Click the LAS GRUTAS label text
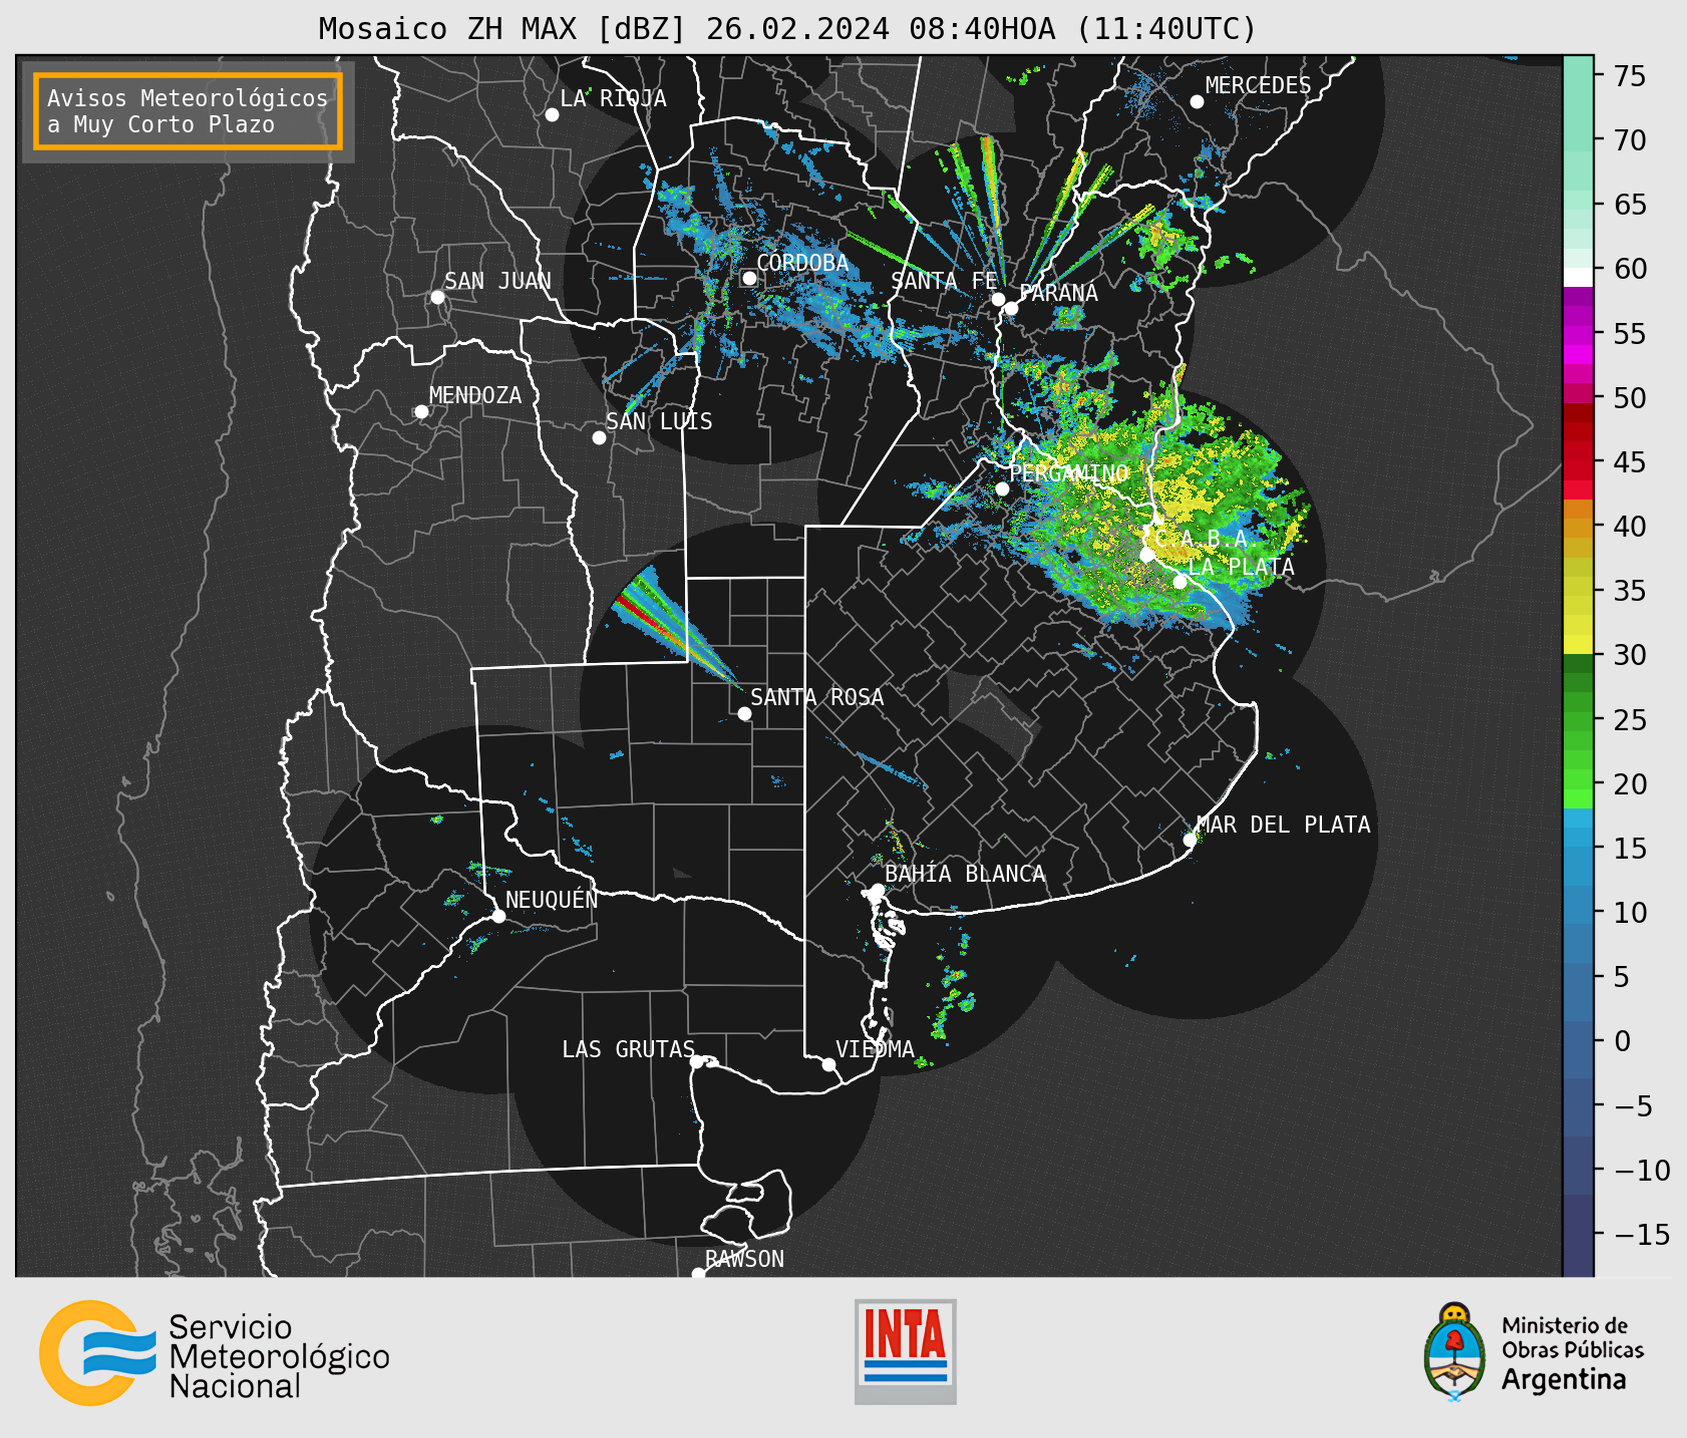 click(628, 1049)
